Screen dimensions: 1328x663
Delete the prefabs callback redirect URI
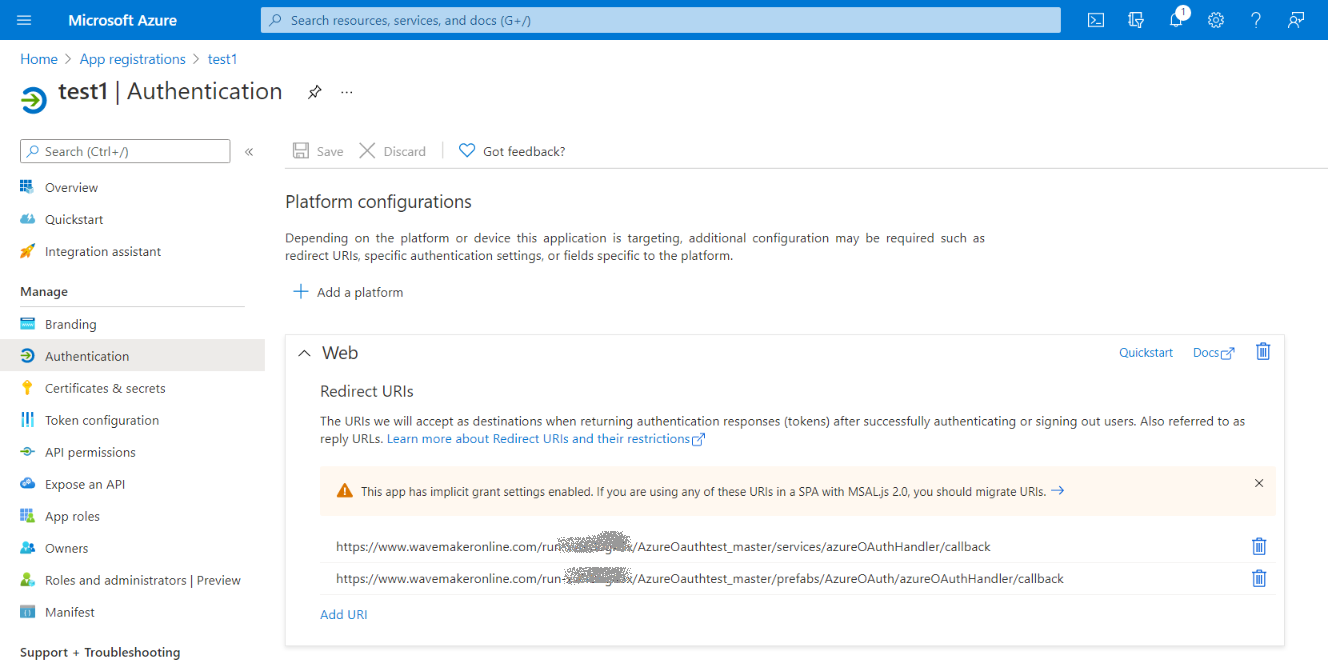(x=1259, y=578)
